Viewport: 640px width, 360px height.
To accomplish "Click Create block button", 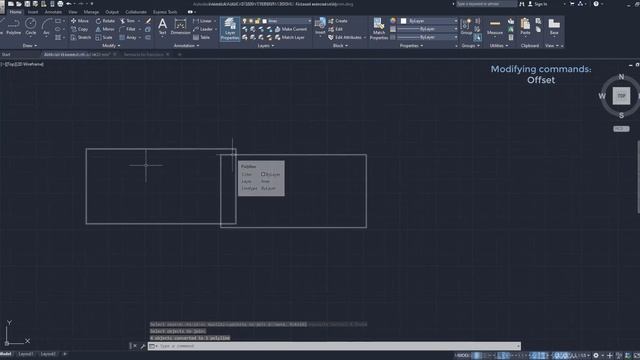I will 338,21.
